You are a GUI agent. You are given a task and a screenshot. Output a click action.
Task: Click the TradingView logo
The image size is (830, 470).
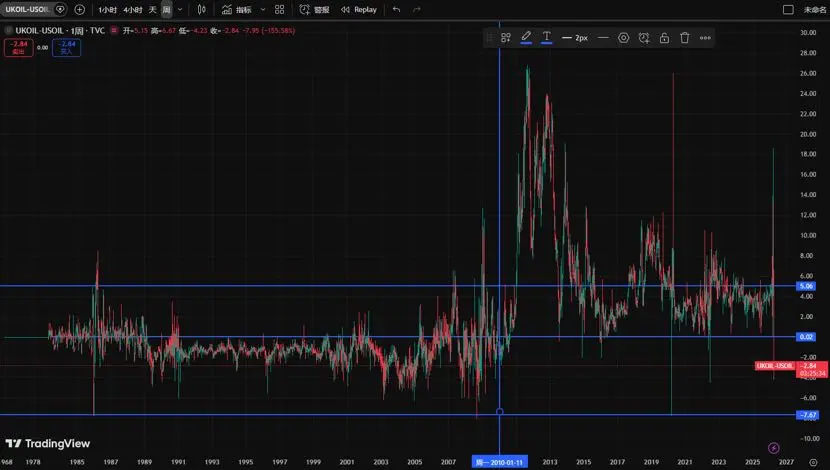pos(48,444)
